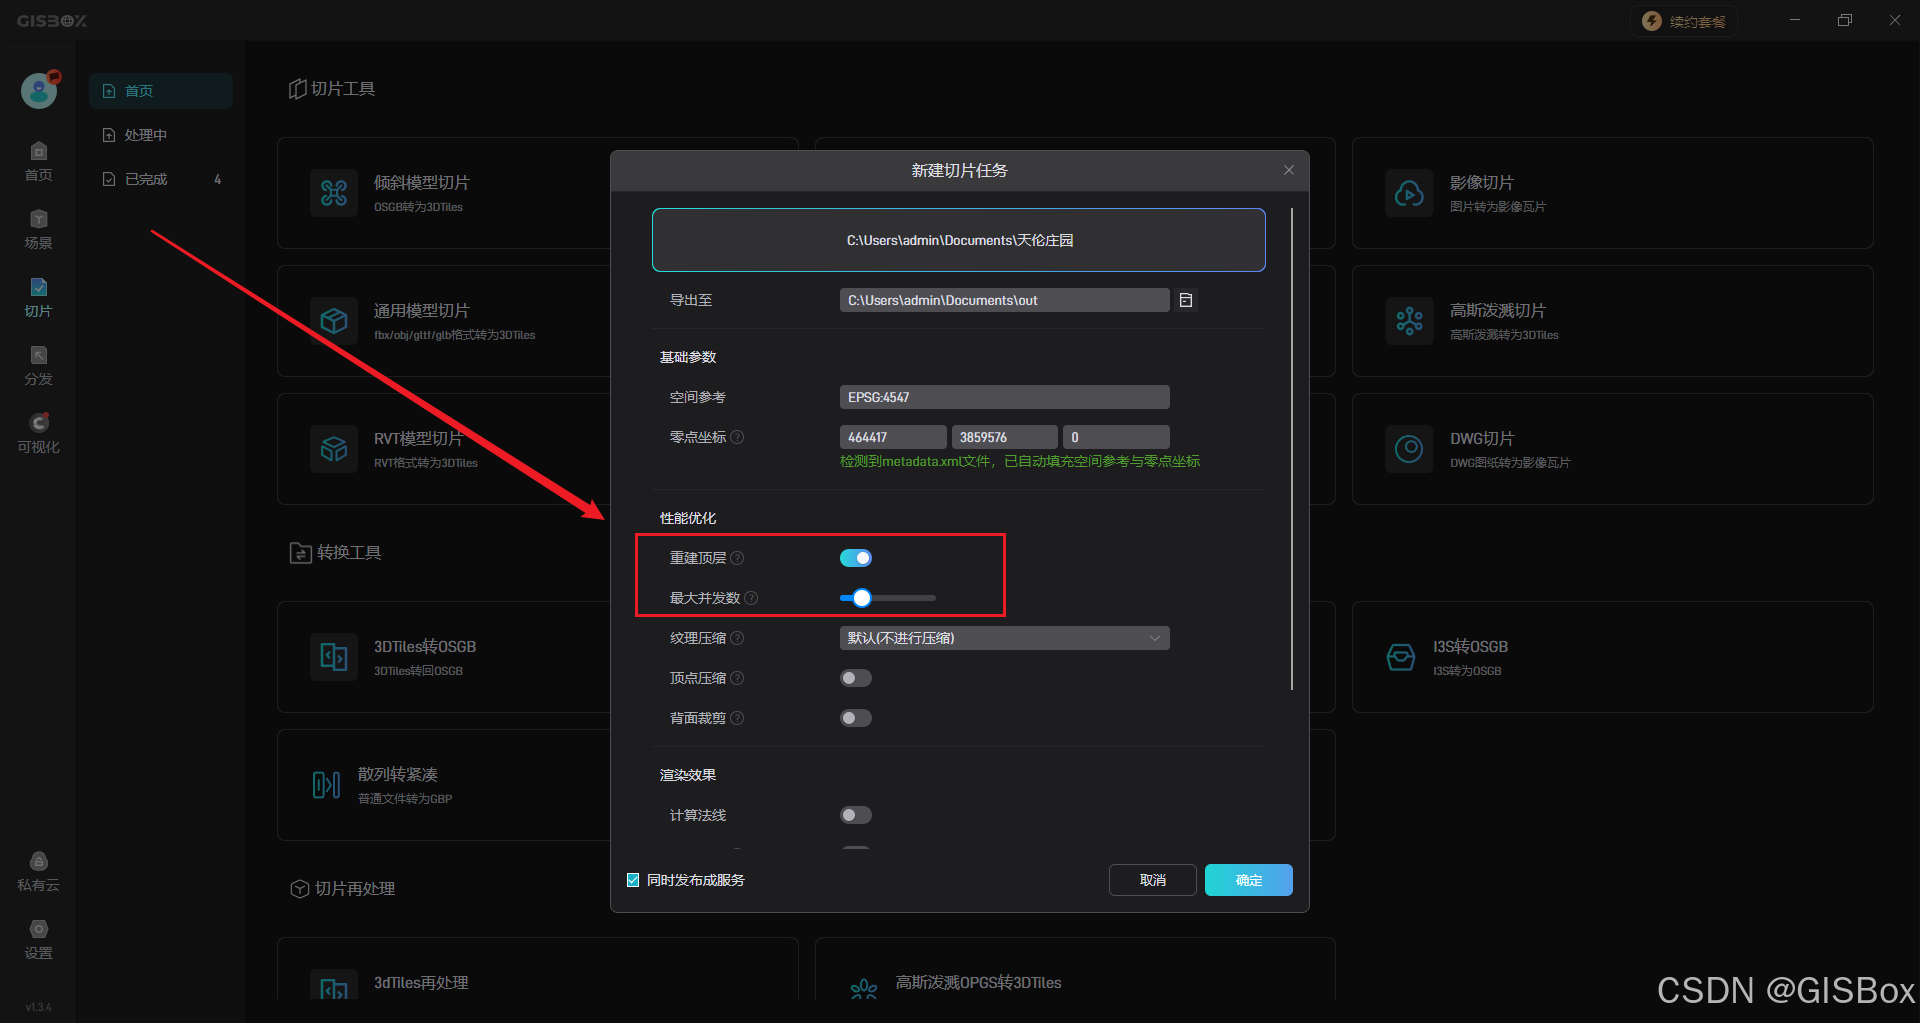Click the 确定 confirm button
The height and width of the screenshot is (1023, 1920).
[x=1248, y=880]
